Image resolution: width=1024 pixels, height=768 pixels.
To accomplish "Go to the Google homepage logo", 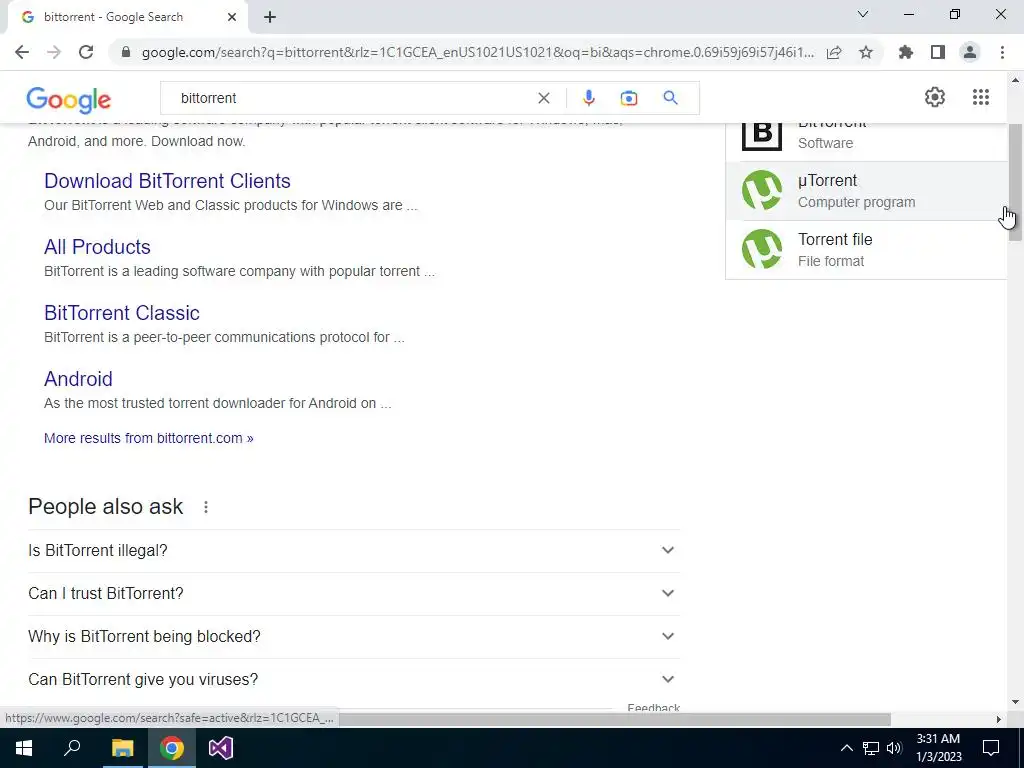I will tap(69, 99).
